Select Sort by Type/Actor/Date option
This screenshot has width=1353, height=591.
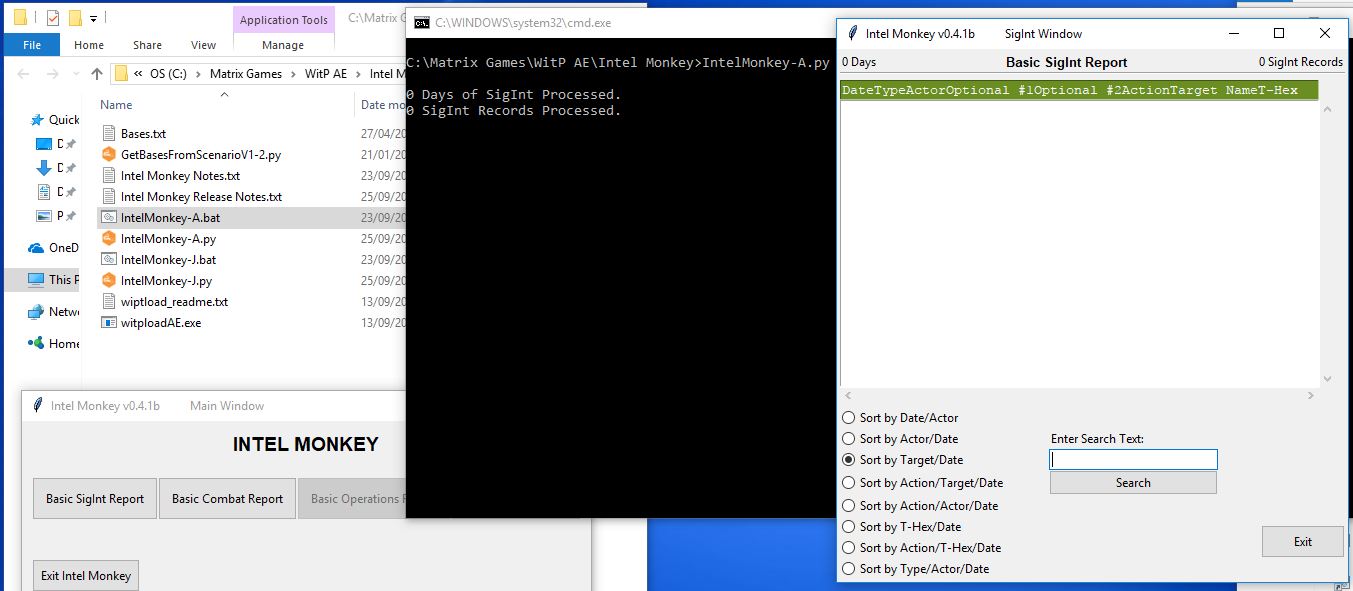pos(849,569)
